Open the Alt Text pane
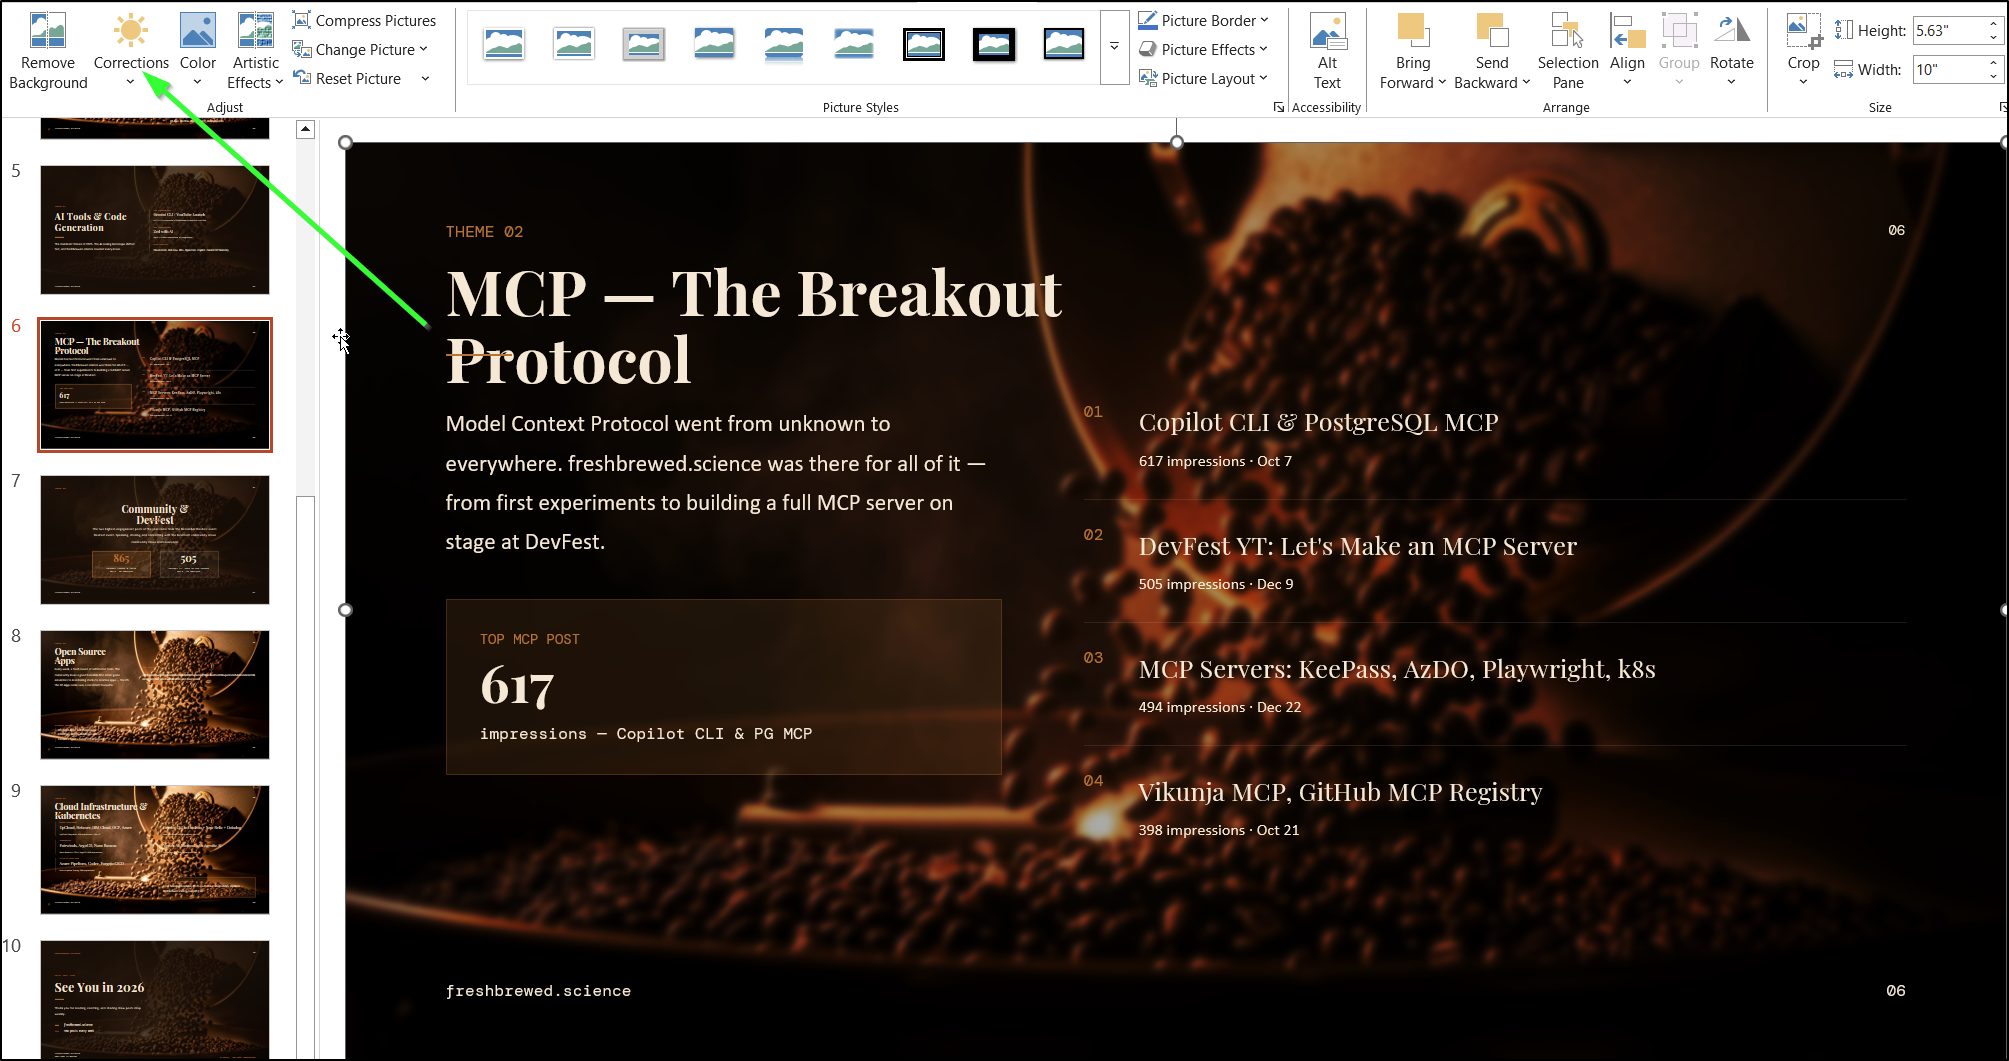Image resolution: width=2009 pixels, height=1061 pixels. pyautogui.click(x=1327, y=50)
